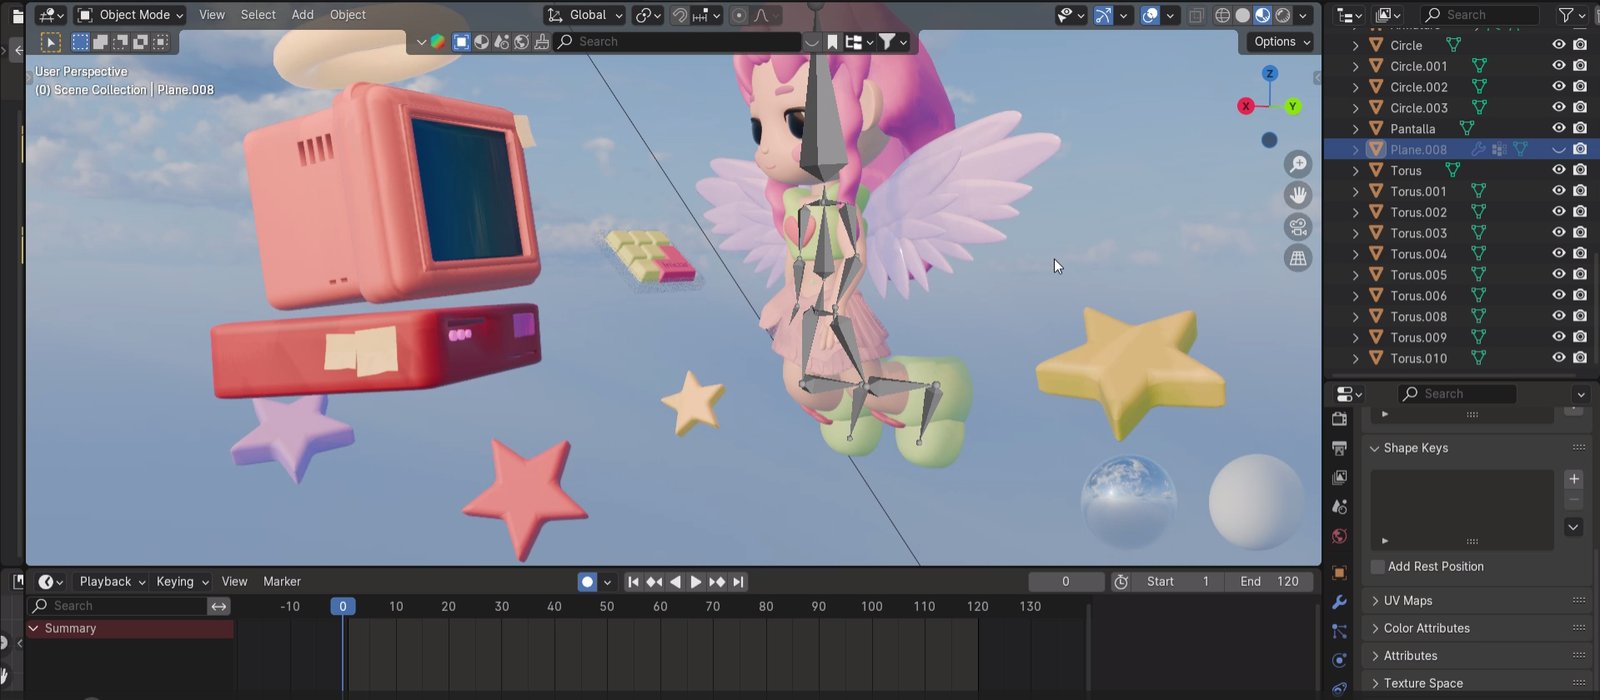Open the Global transform orientation dropdown
The image size is (1600, 700).
pyautogui.click(x=586, y=15)
